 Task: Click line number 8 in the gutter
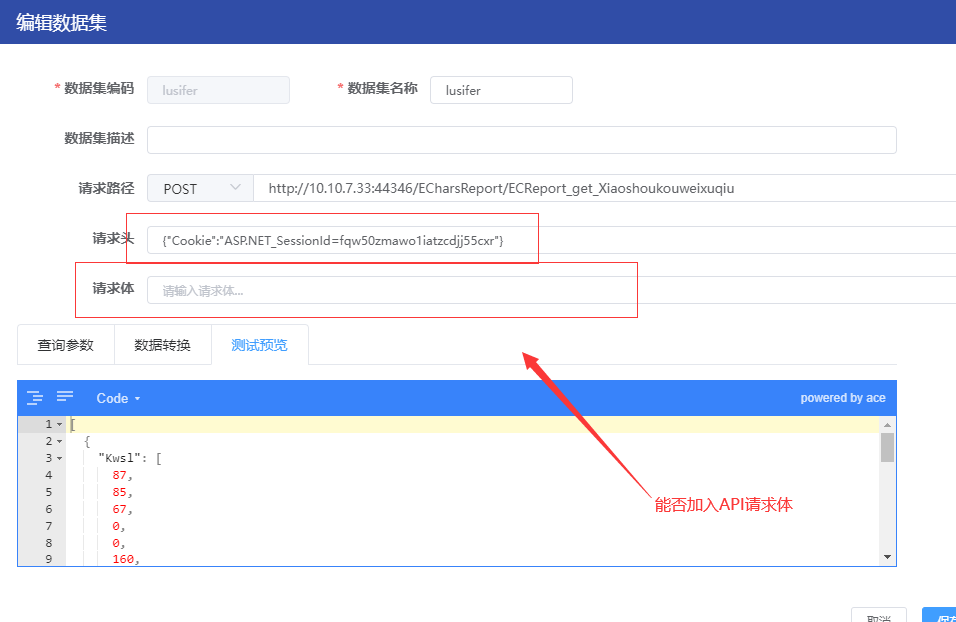coord(49,543)
